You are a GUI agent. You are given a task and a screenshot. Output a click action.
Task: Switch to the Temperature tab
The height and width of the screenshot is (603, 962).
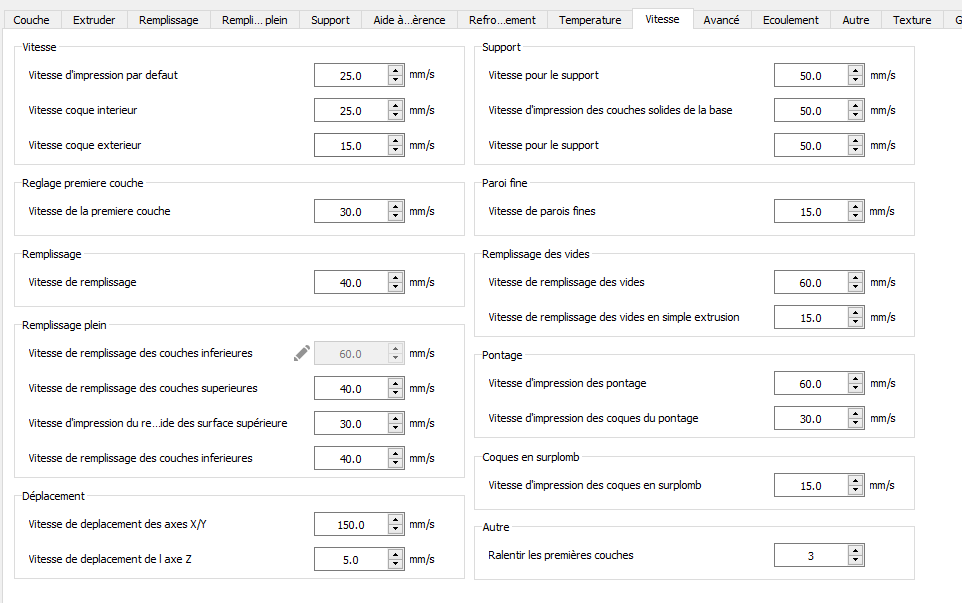[x=590, y=20]
